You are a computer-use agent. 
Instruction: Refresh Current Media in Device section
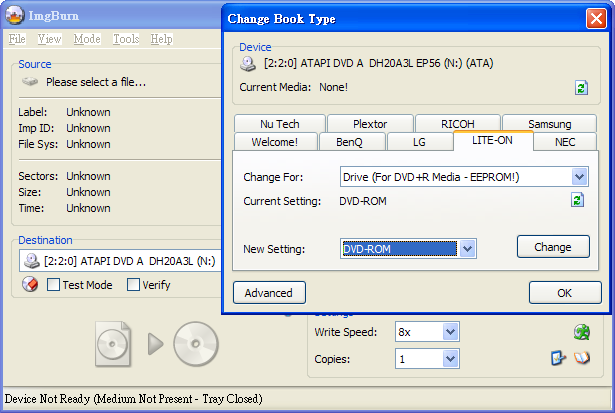click(x=581, y=87)
